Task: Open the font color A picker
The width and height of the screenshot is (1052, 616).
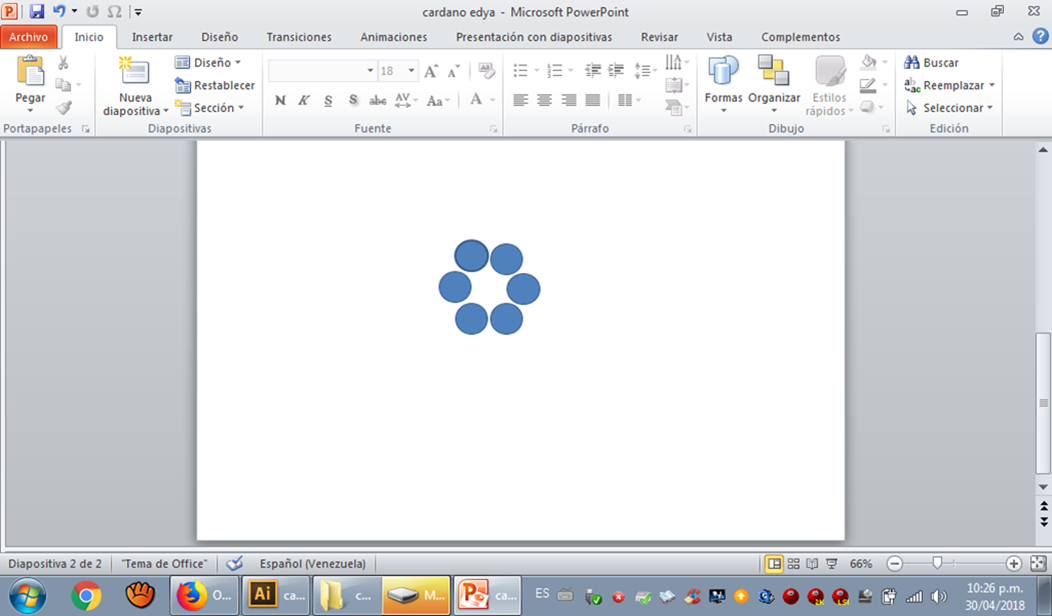Action: point(476,101)
